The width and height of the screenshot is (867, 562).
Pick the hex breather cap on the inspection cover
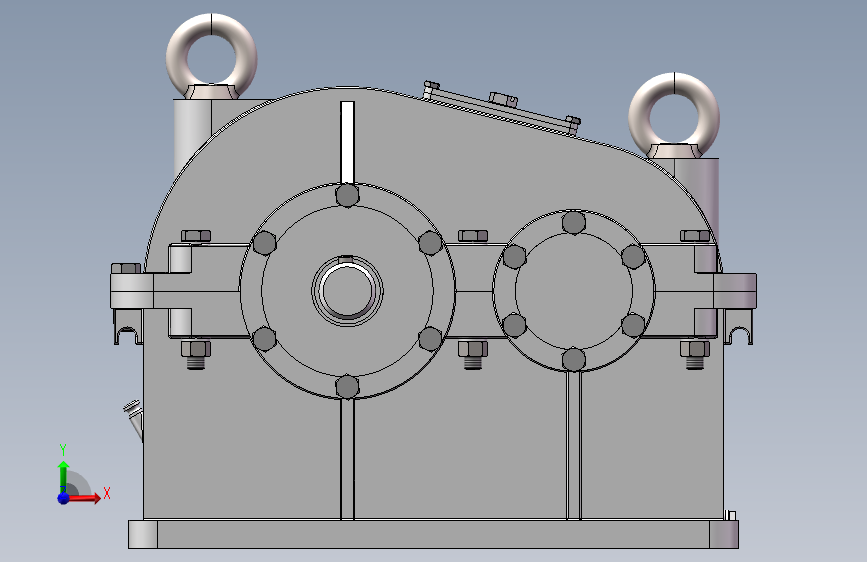pos(503,100)
